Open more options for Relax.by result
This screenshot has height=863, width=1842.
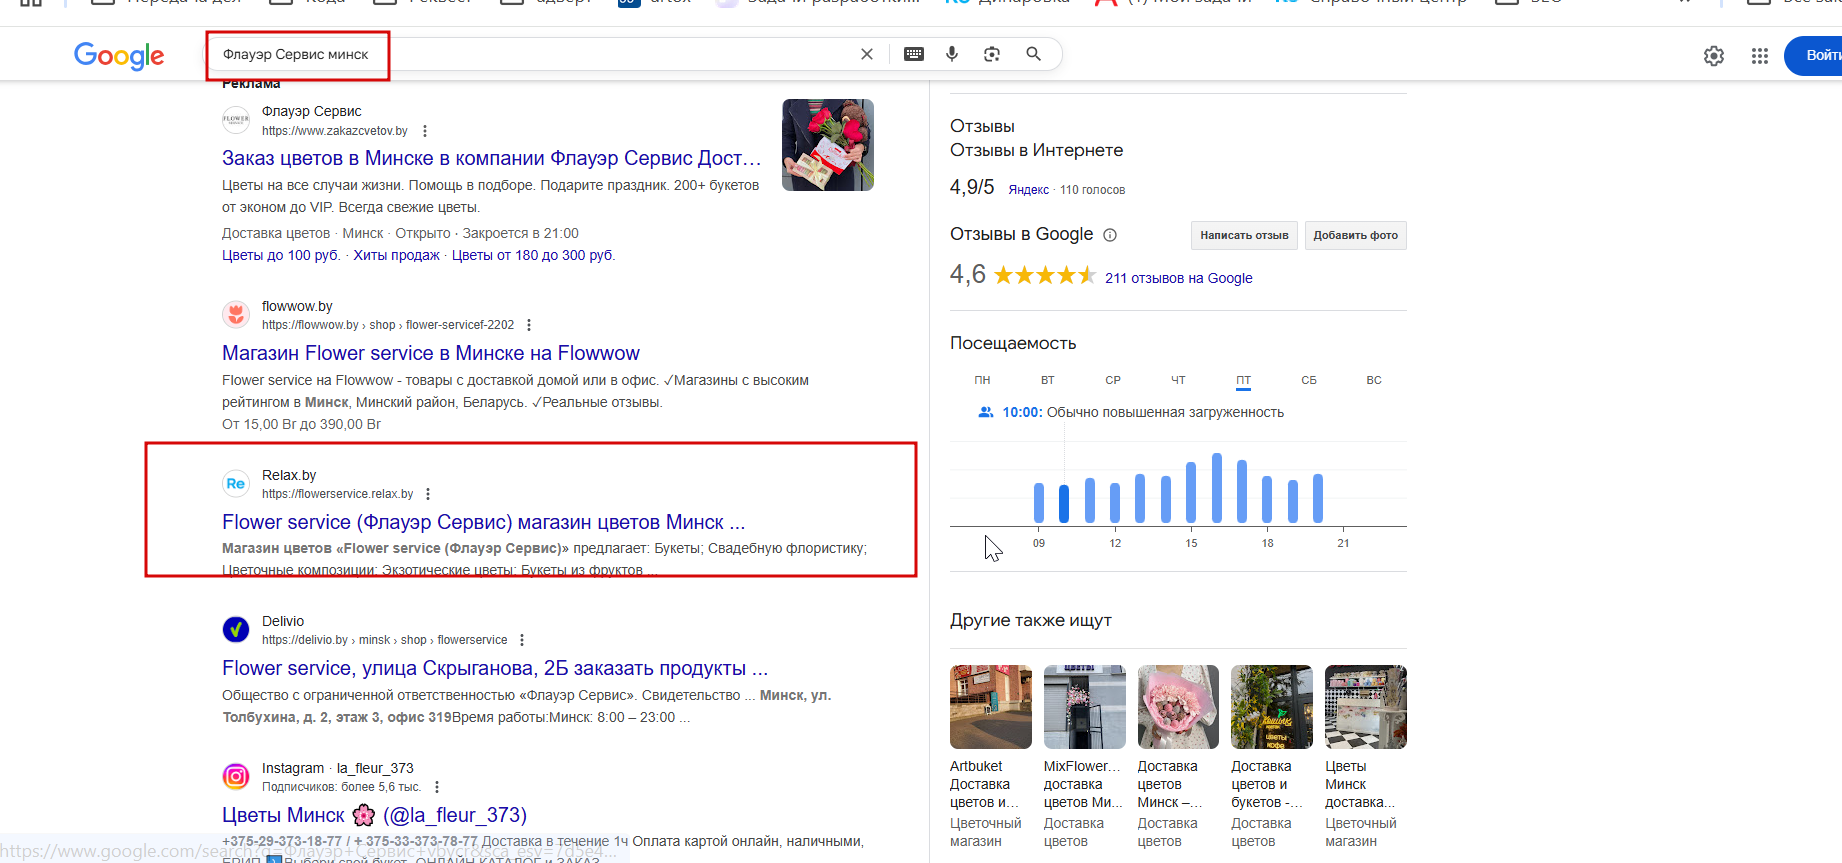(428, 494)
